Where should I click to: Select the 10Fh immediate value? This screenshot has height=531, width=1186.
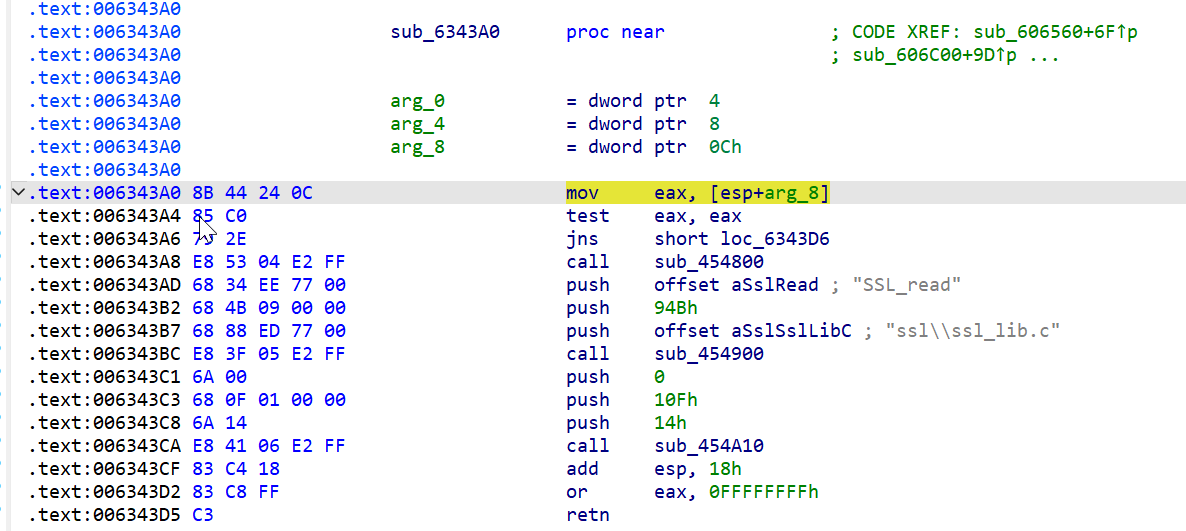pos(676,400)
